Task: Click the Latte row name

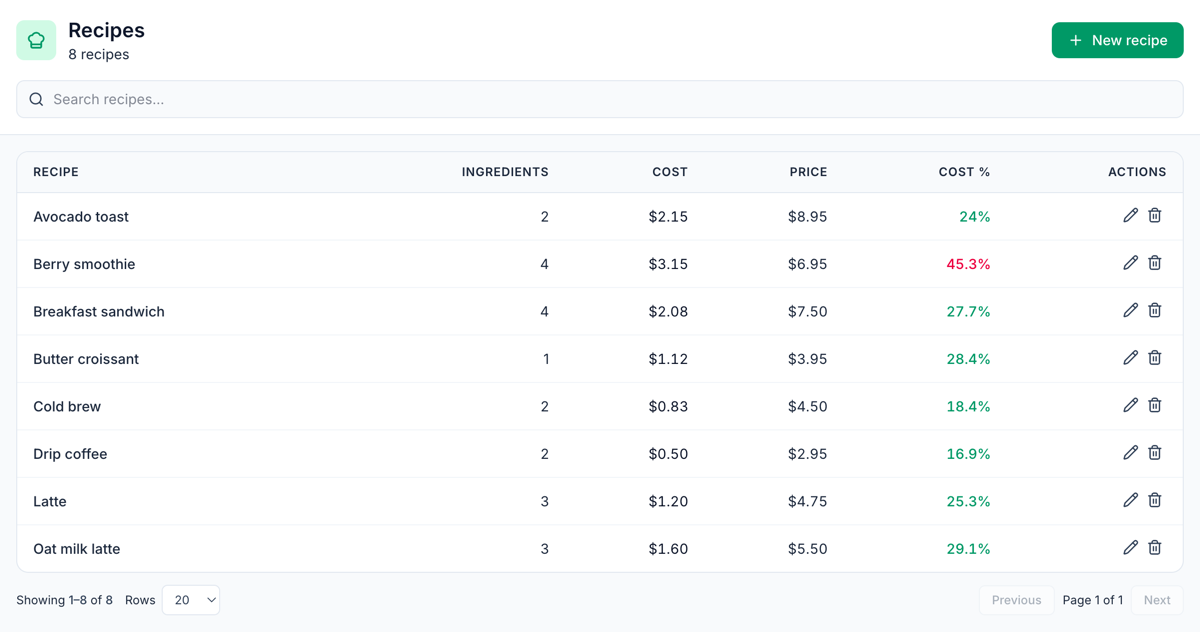Action: point(50,502)
